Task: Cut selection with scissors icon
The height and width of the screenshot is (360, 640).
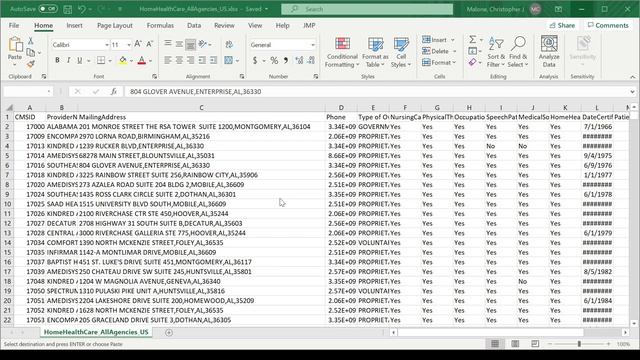Action: (31, 41)
